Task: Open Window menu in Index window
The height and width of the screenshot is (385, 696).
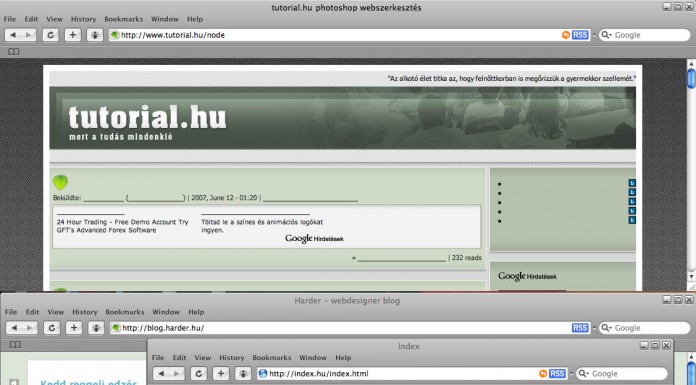Action: tap(313, 357)
